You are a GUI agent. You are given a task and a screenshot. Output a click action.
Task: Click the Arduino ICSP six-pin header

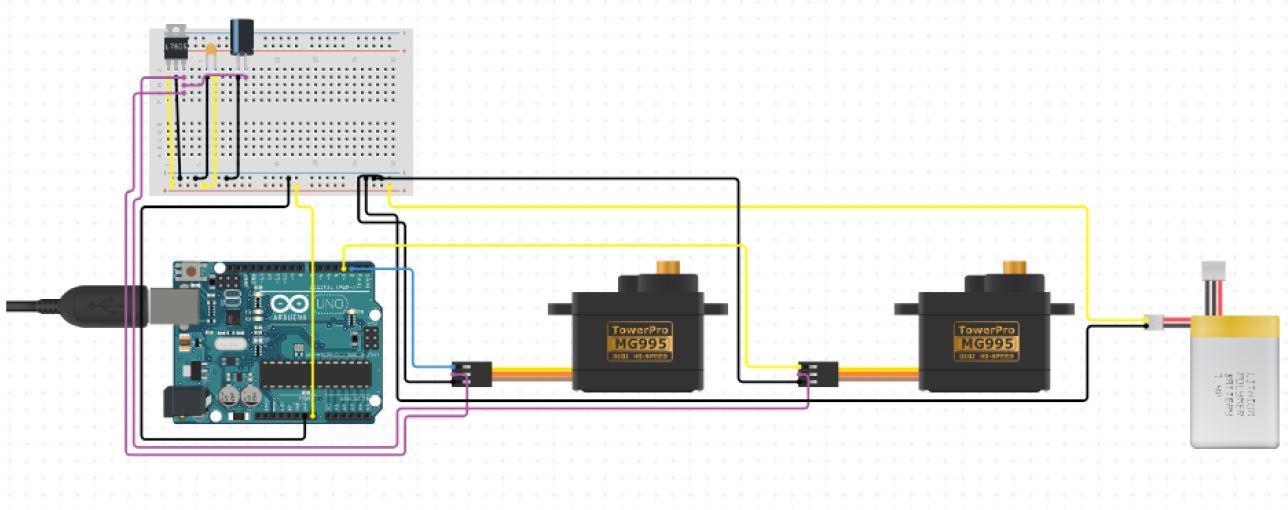tap(371, 340)
